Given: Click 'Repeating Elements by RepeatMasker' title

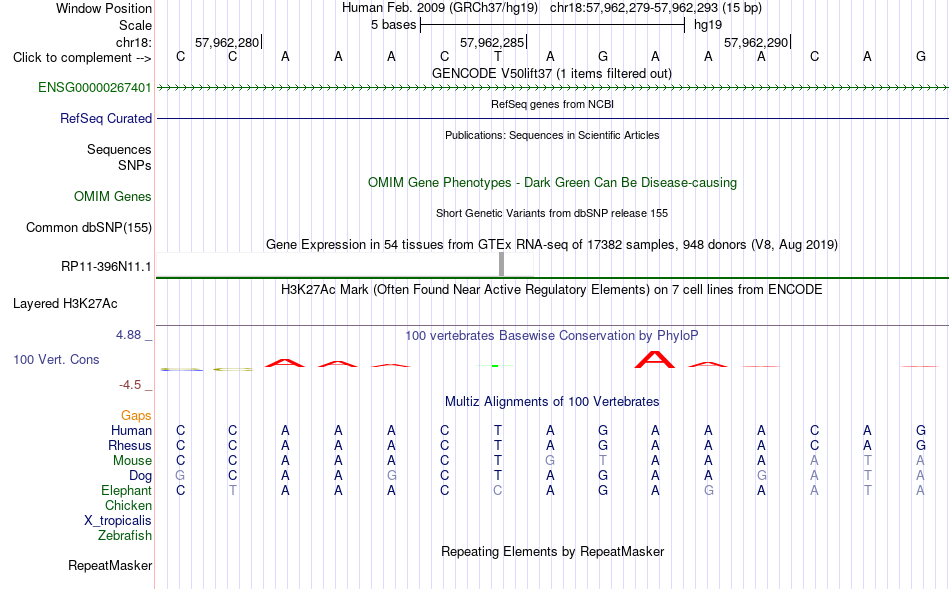Looking at the screenshot, I should click(552, 551).
